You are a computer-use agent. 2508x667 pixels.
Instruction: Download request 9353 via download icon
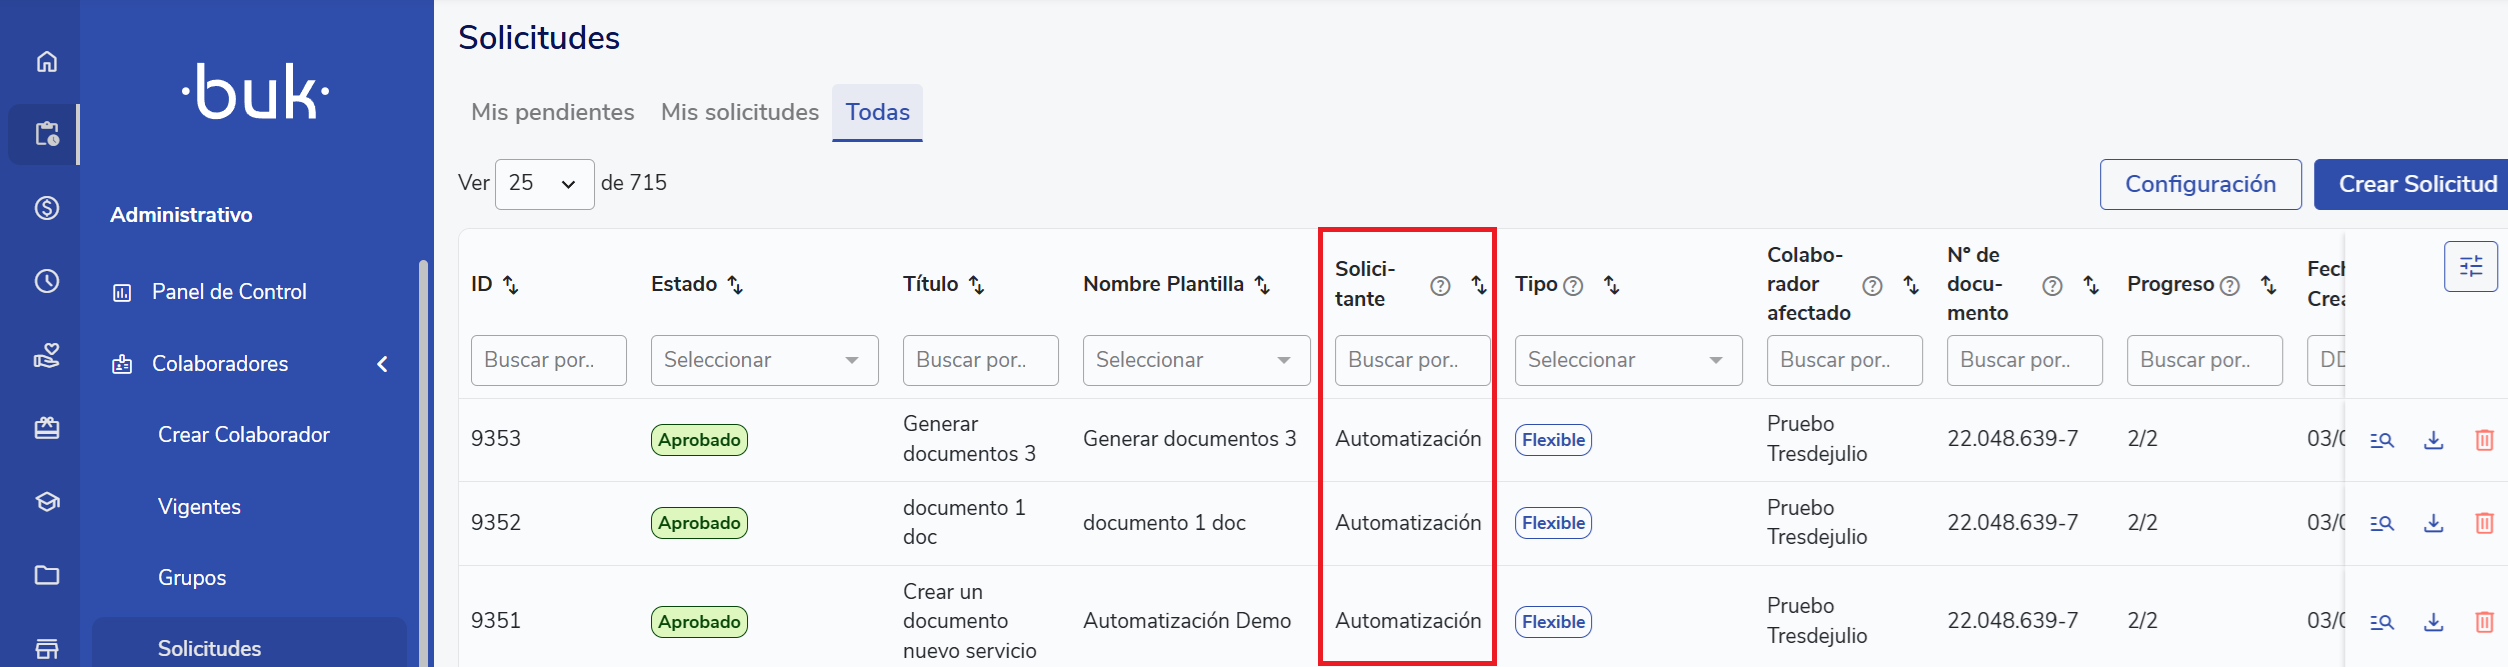coord(2433,440)
